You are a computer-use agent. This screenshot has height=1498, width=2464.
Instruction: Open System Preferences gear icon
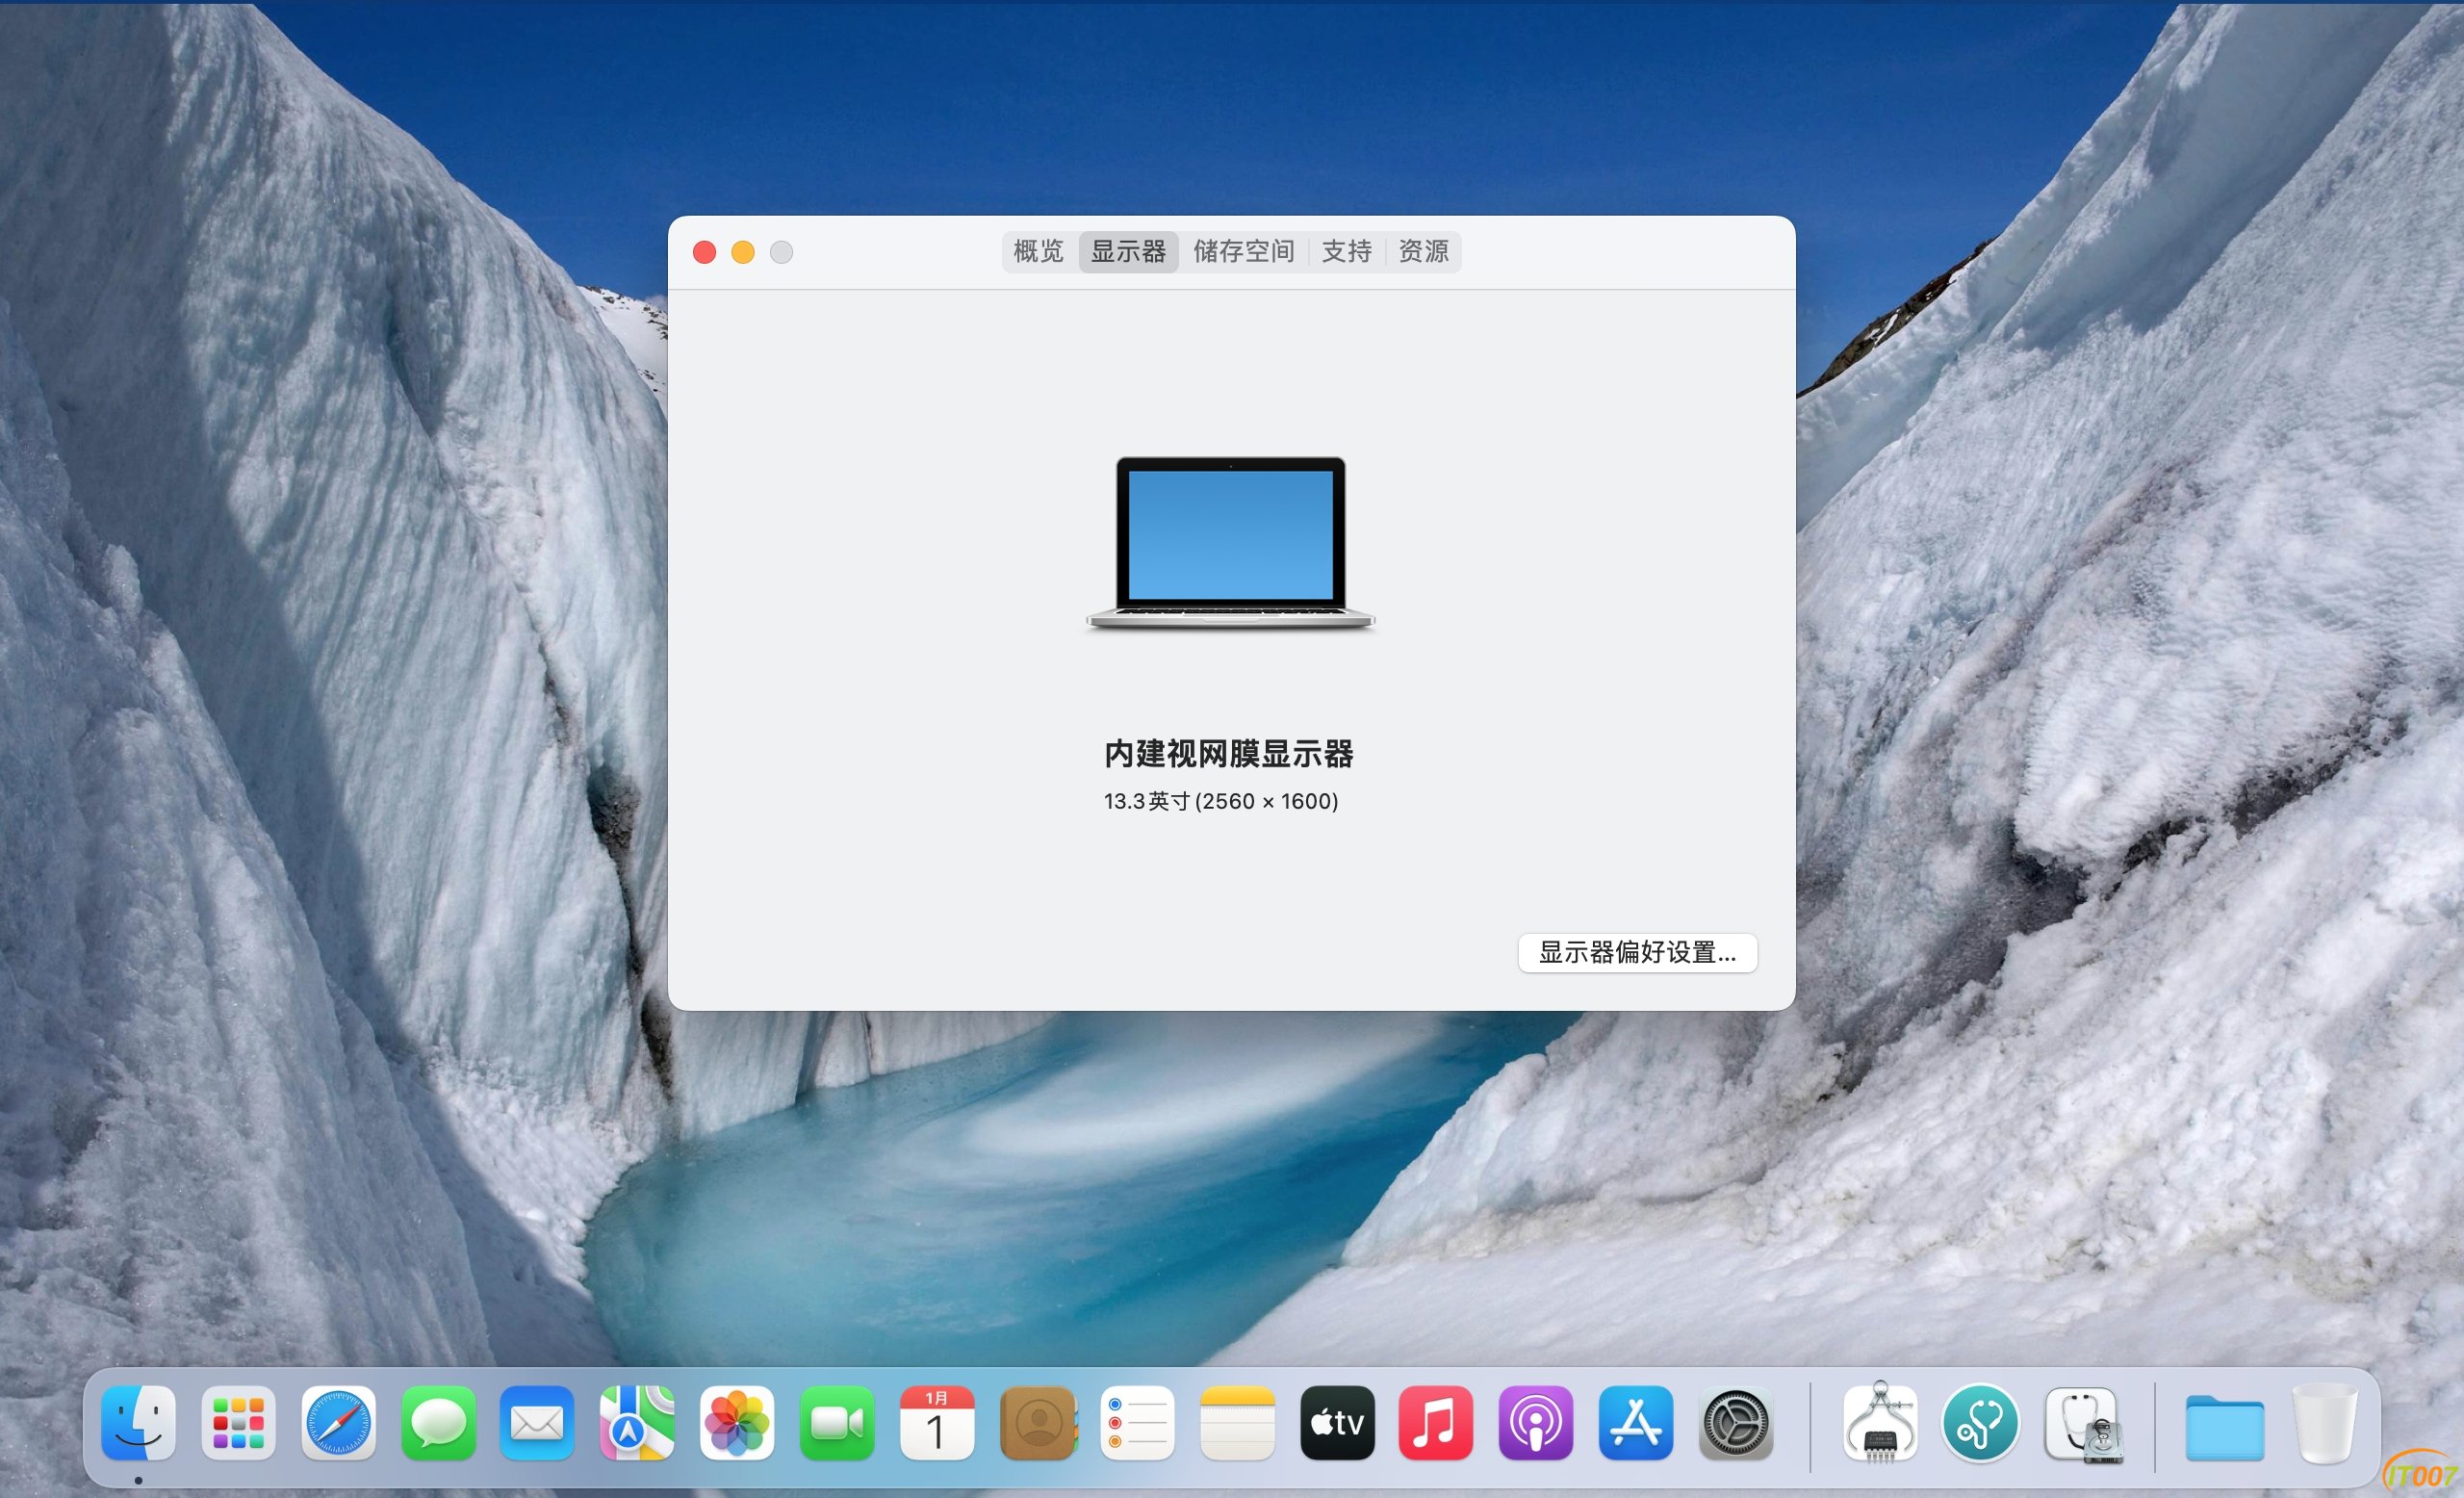[x=1736, y=1423]
